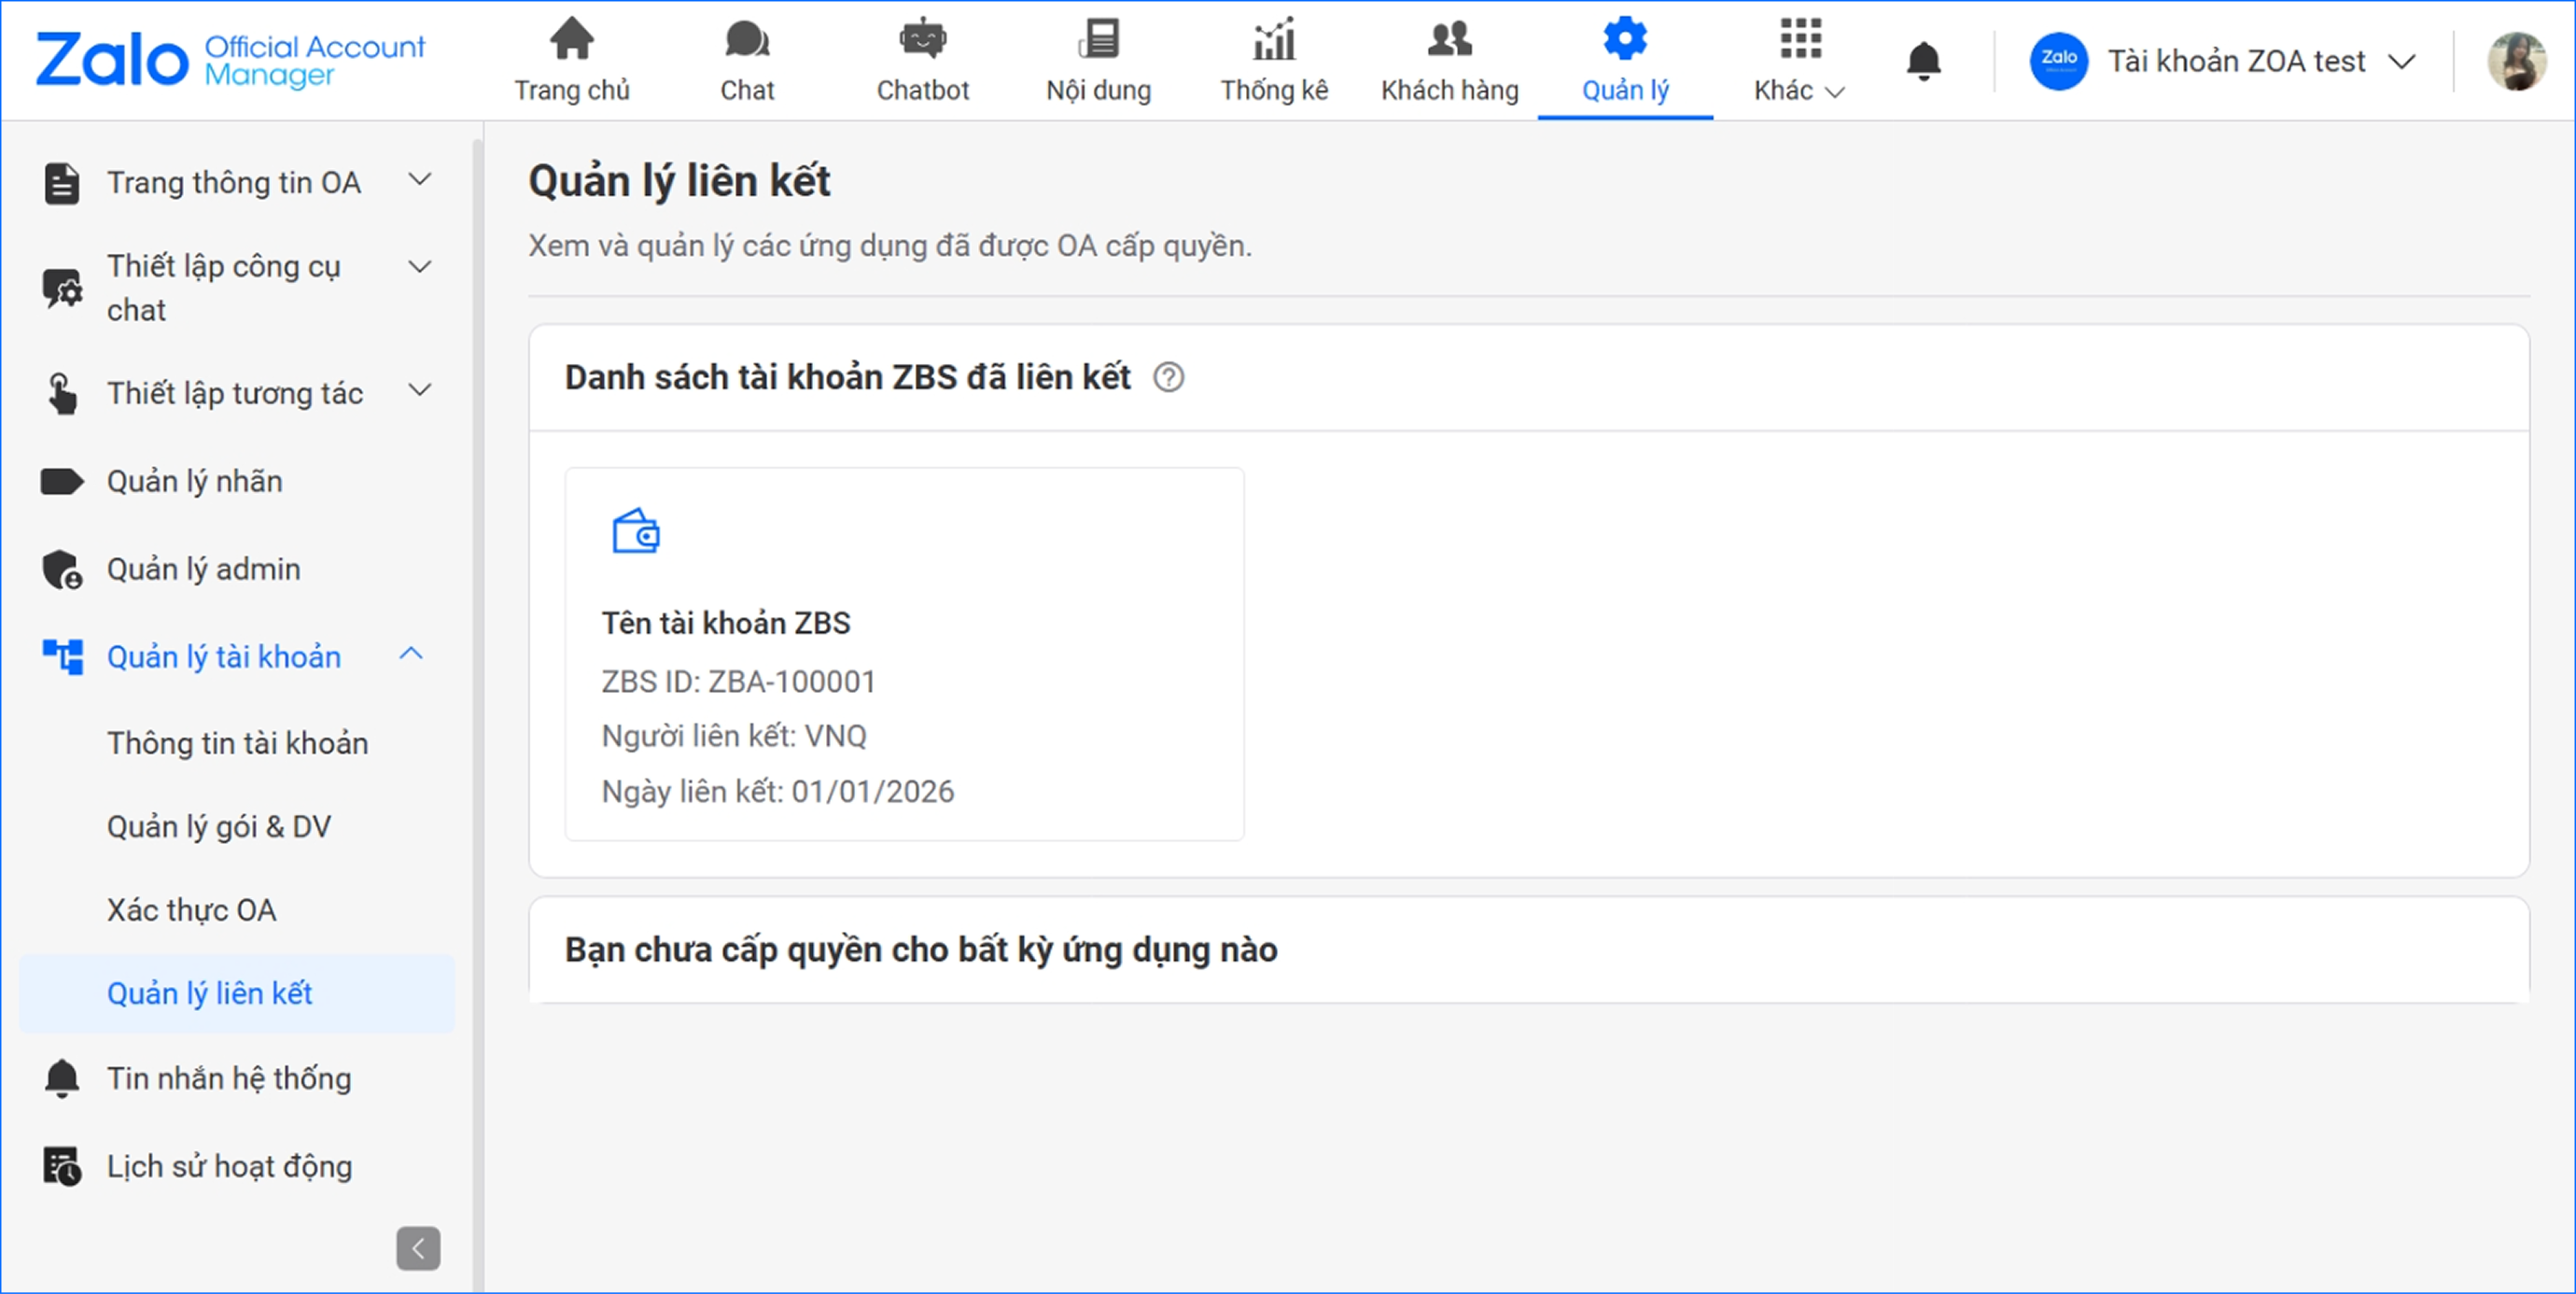Open Khách hàng customers icon

1449,40
